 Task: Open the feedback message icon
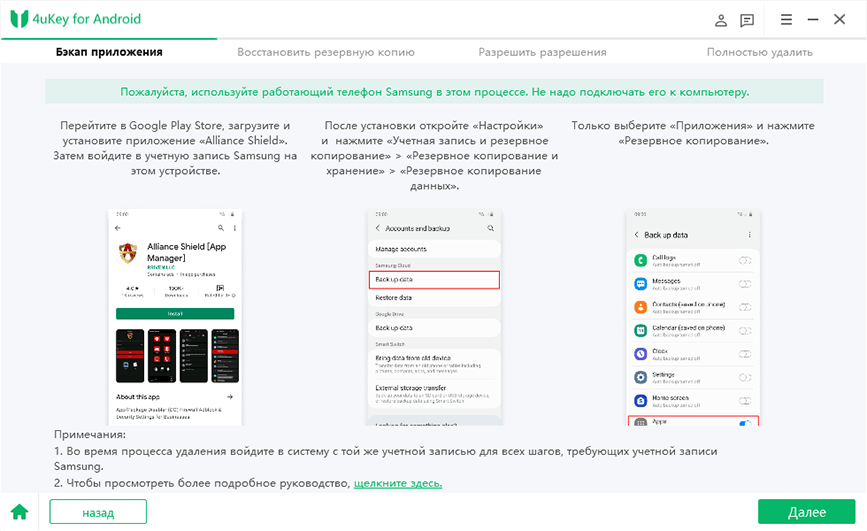[747, 19]
